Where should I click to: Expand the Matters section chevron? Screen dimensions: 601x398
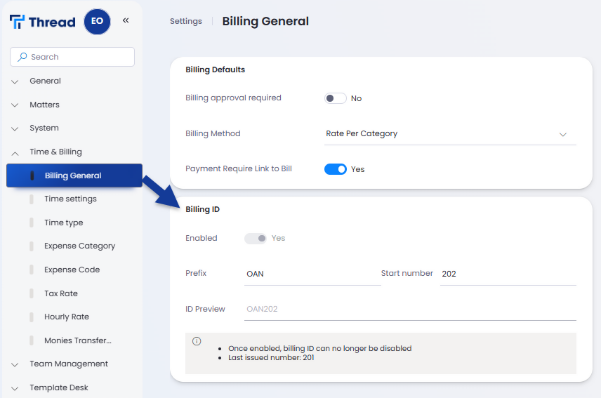coord(15,105)
